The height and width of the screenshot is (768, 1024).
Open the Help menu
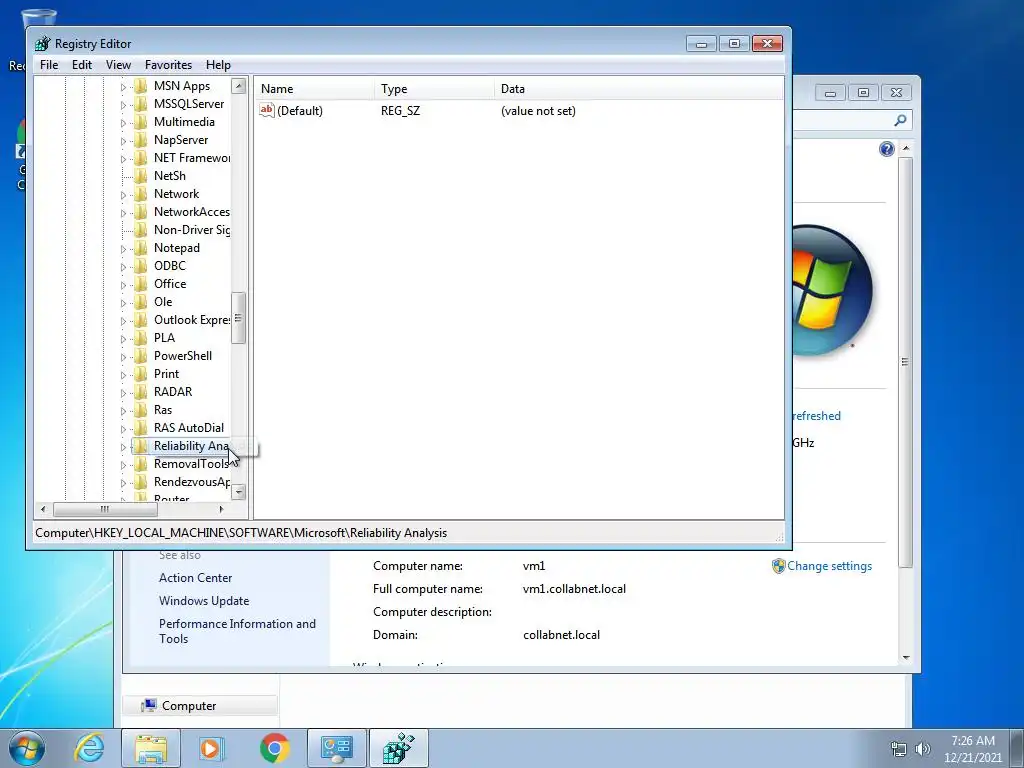click(x=218, y=65)
